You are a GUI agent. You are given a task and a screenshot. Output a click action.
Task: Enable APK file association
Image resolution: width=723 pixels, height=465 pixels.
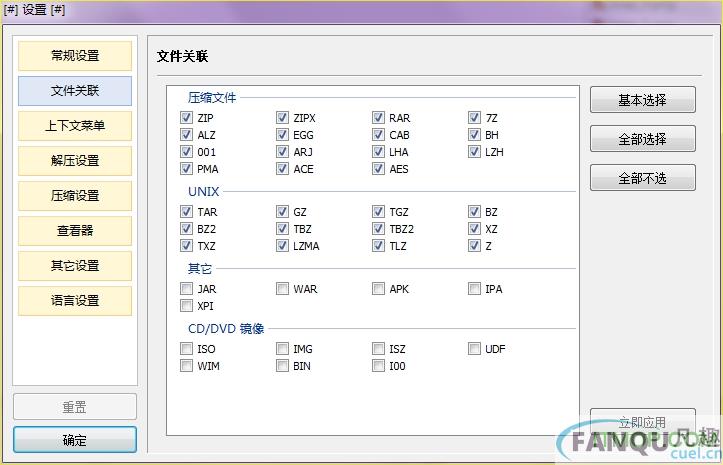pyautogui.click(x=379, y=289)
